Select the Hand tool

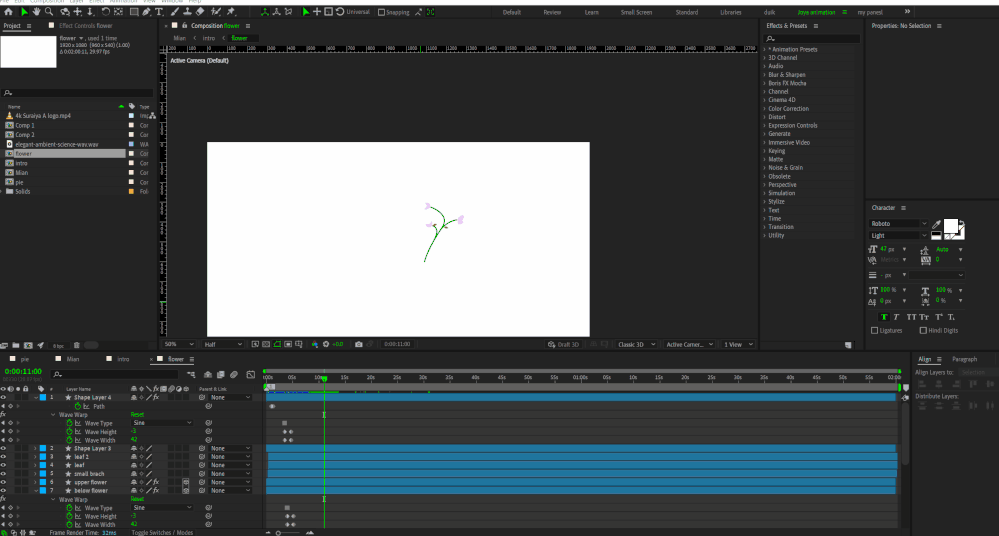tap(36, 11)
